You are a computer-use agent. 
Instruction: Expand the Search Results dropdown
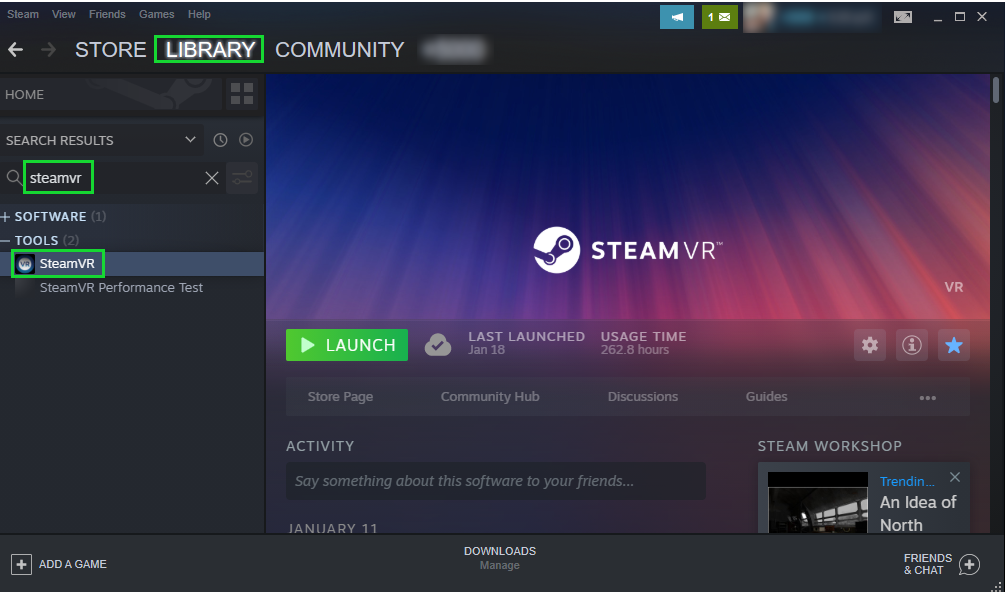click(x=191, y=140)
